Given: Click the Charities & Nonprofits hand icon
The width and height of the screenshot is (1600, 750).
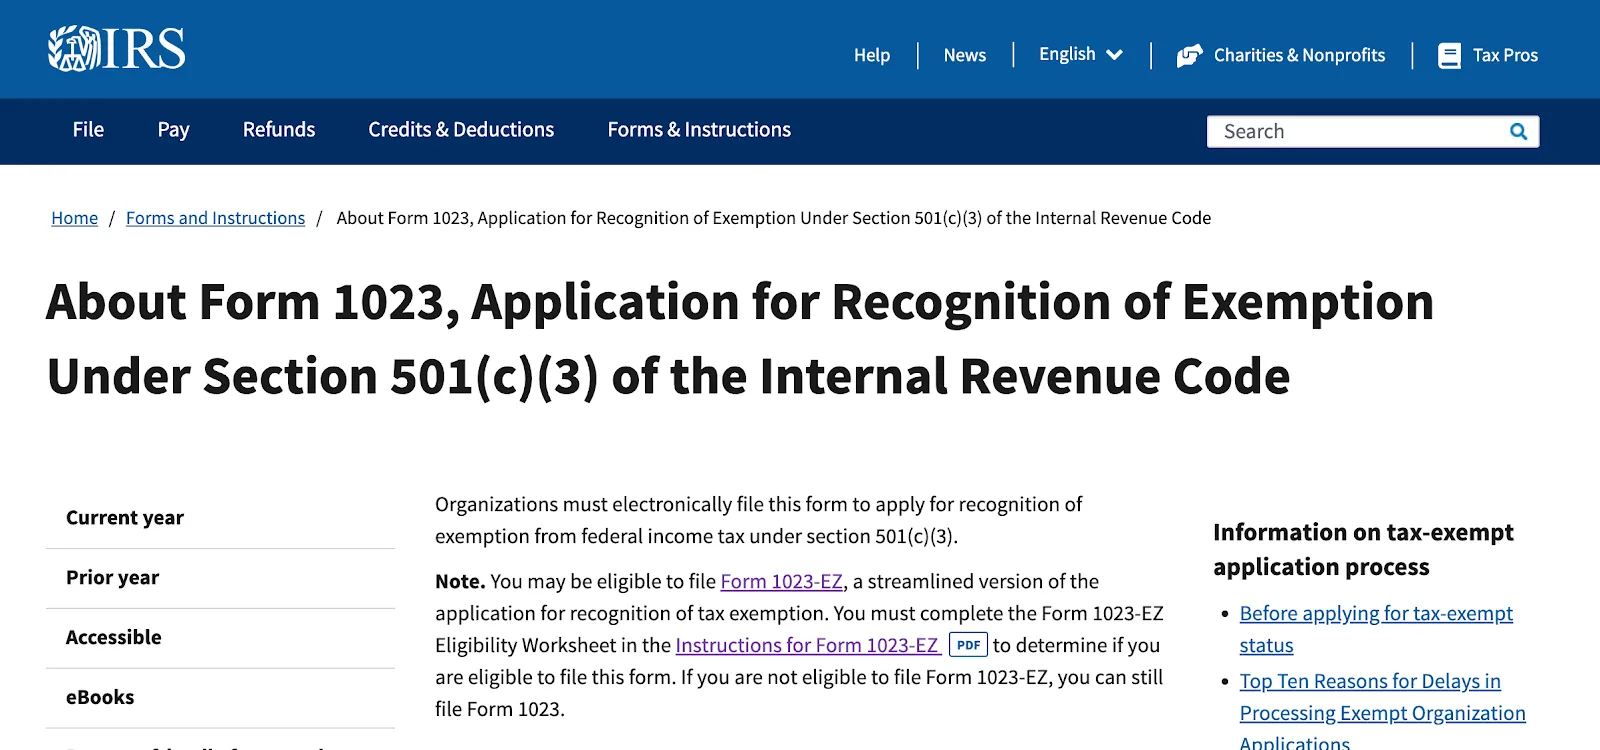Looking at the screenshot, I should coord(1190,56).
